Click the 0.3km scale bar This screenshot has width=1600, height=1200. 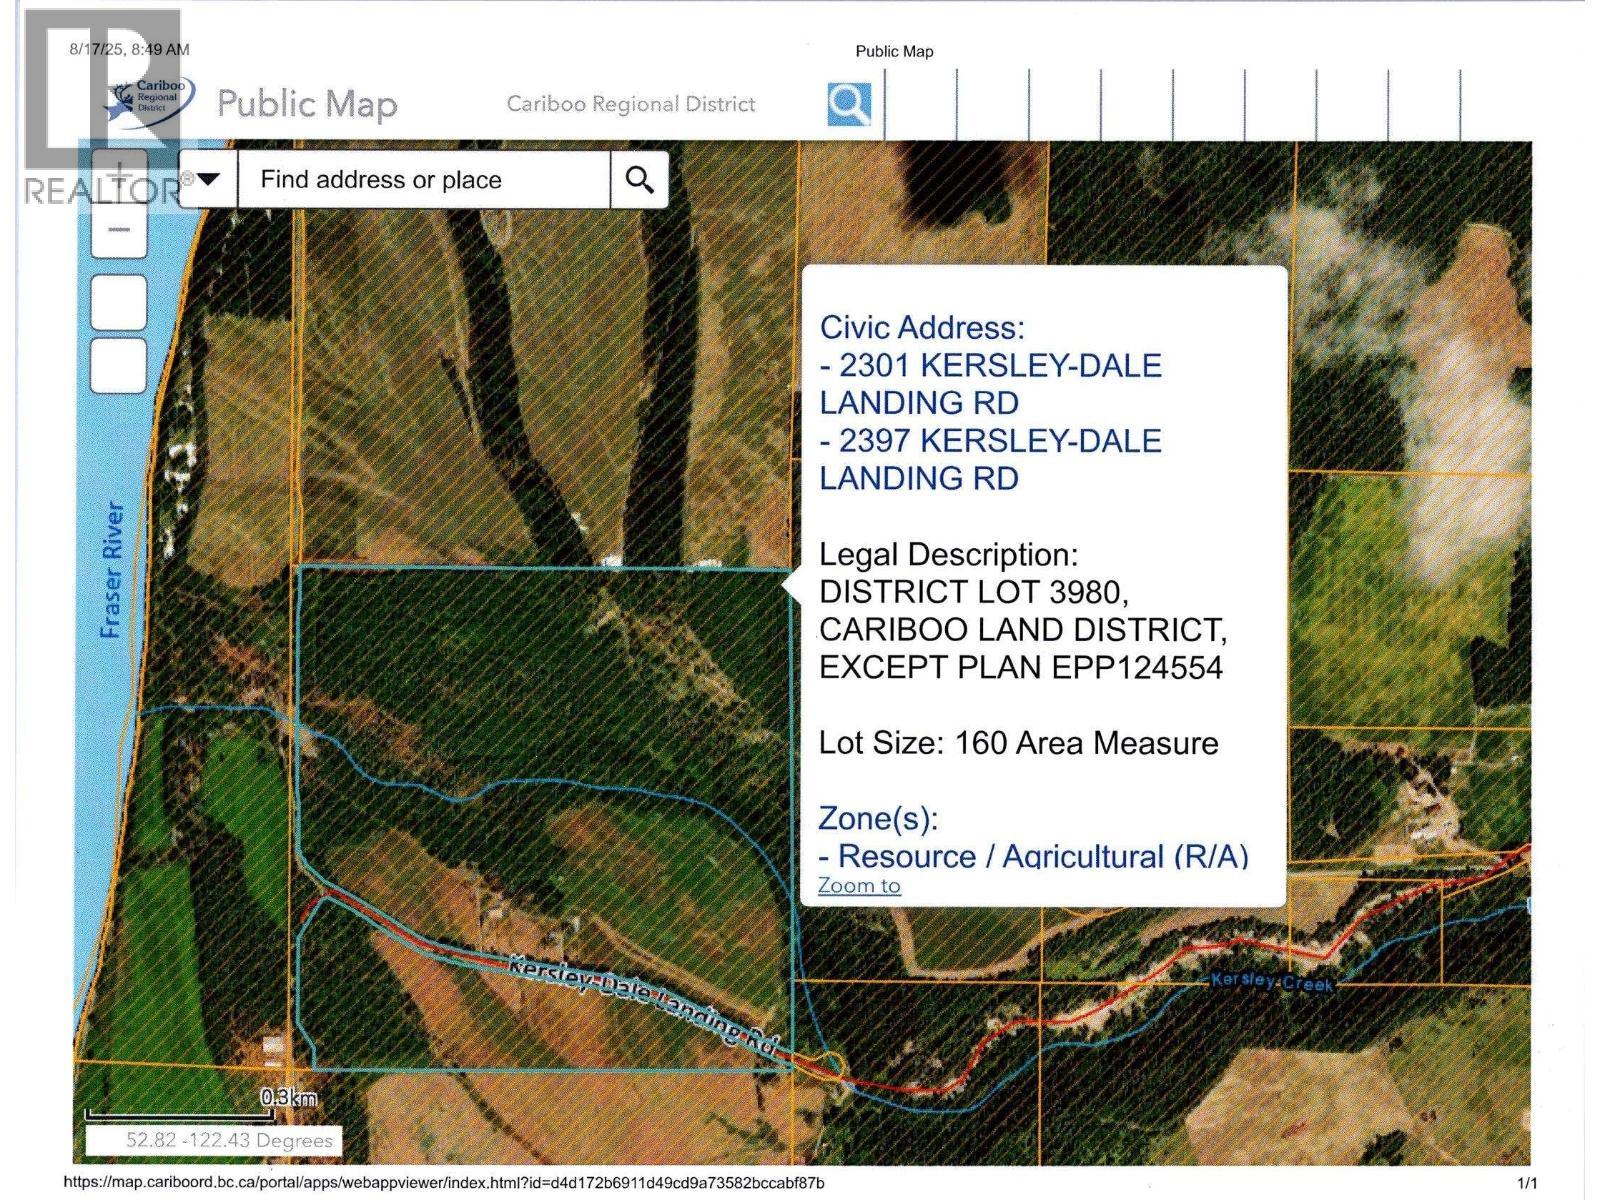[x=200, y=1107]
